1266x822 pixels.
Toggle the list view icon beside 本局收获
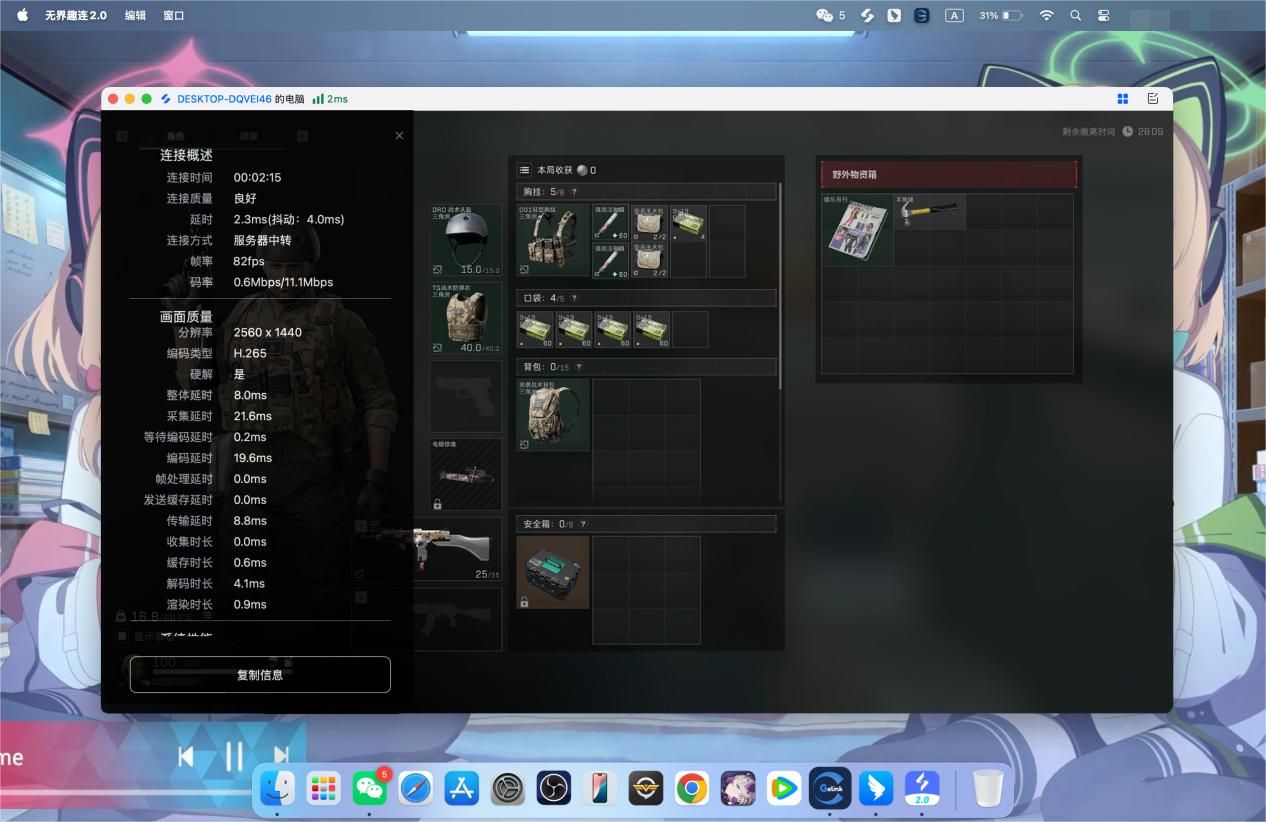pyautogui.click(x=524, y=170)
